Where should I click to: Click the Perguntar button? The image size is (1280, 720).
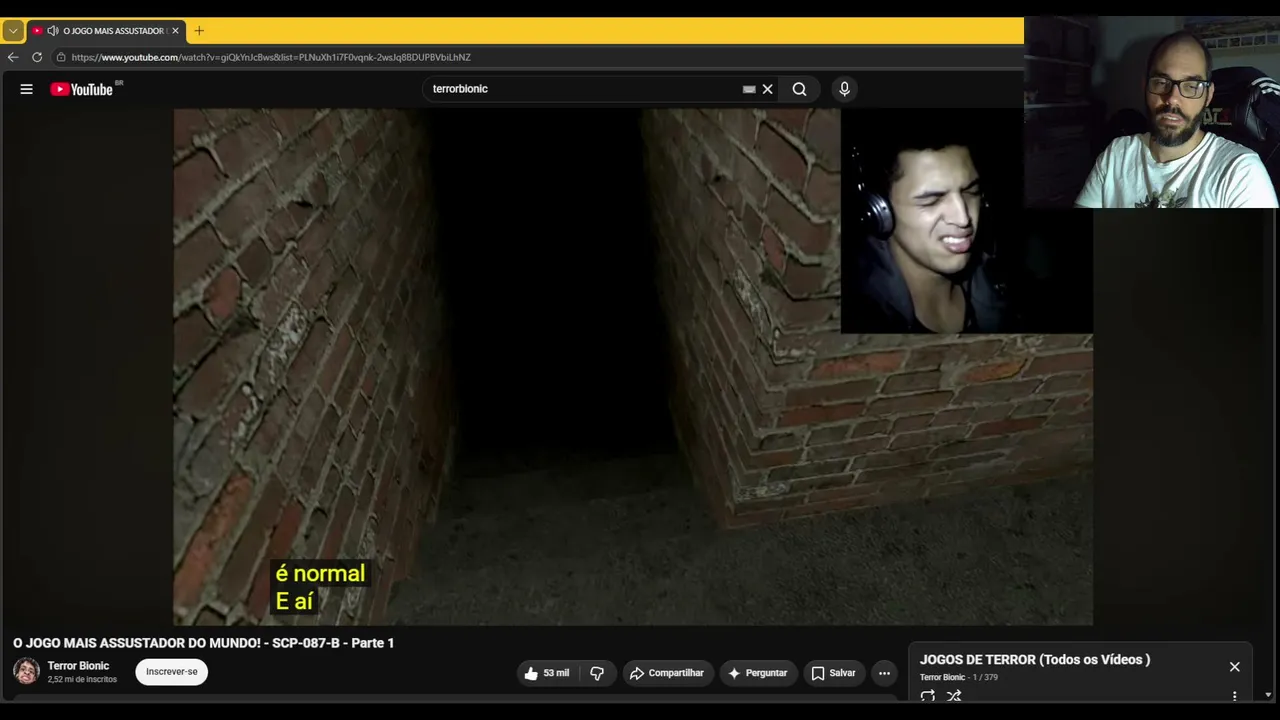point(758,673)
